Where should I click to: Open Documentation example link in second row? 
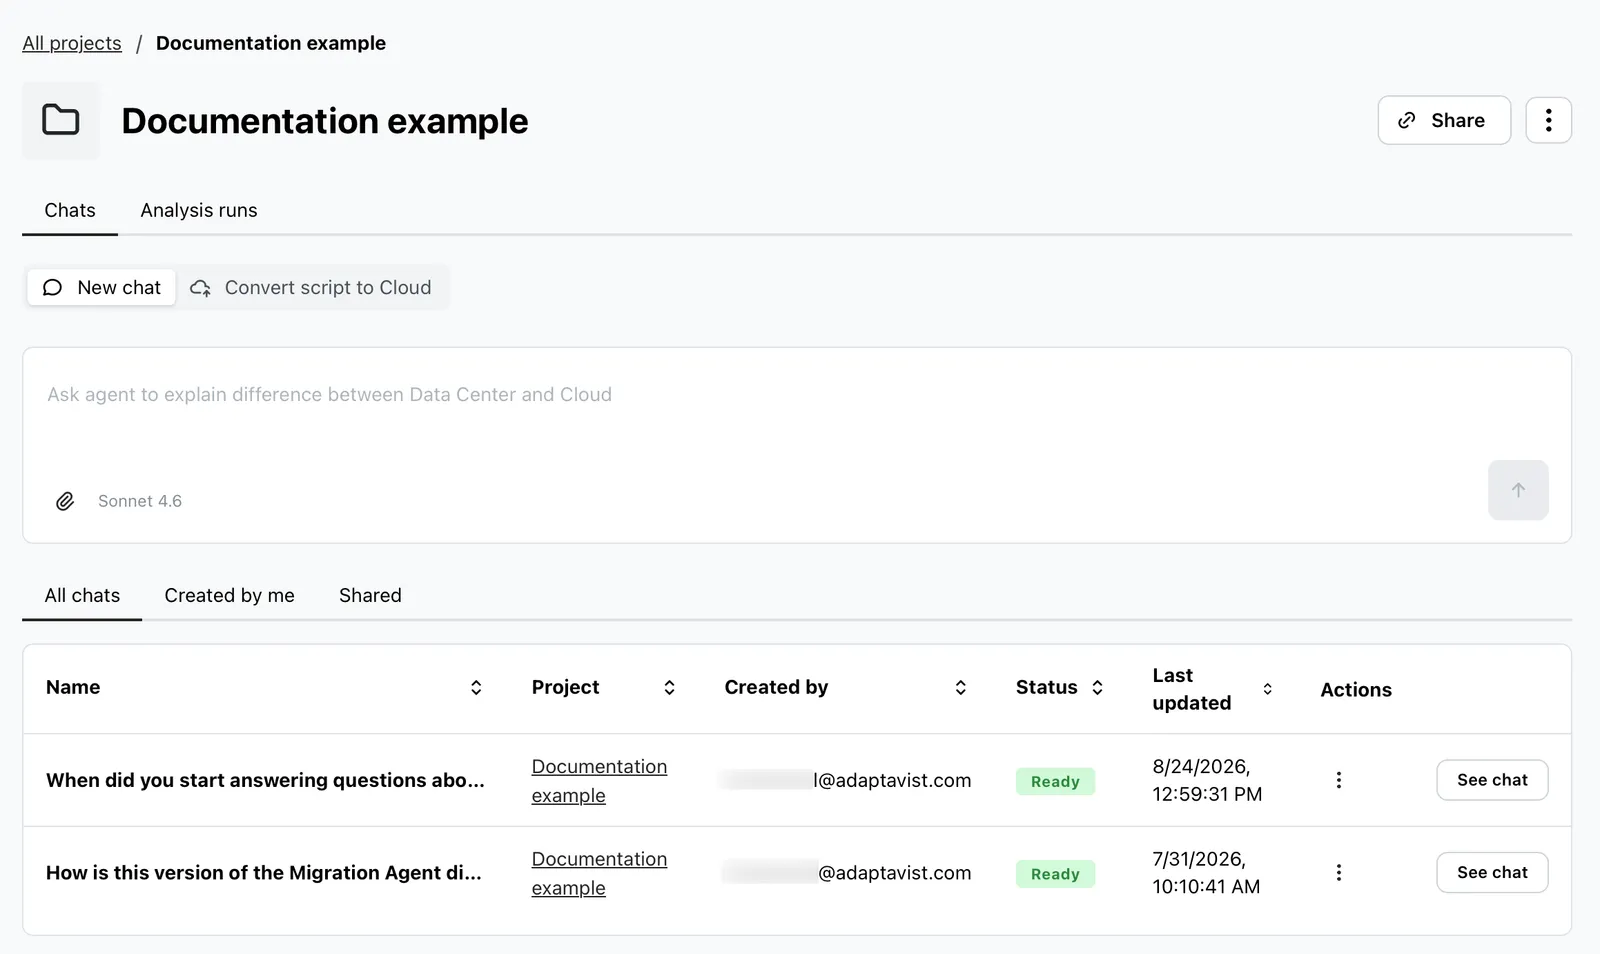(599, 874)
